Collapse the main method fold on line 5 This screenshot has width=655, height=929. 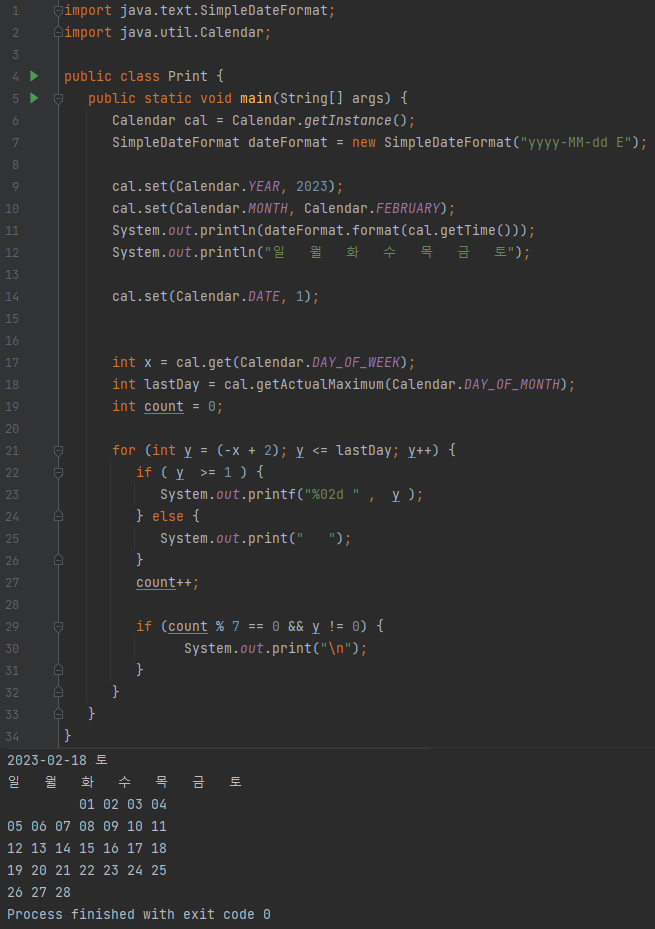tap(58, 98)
